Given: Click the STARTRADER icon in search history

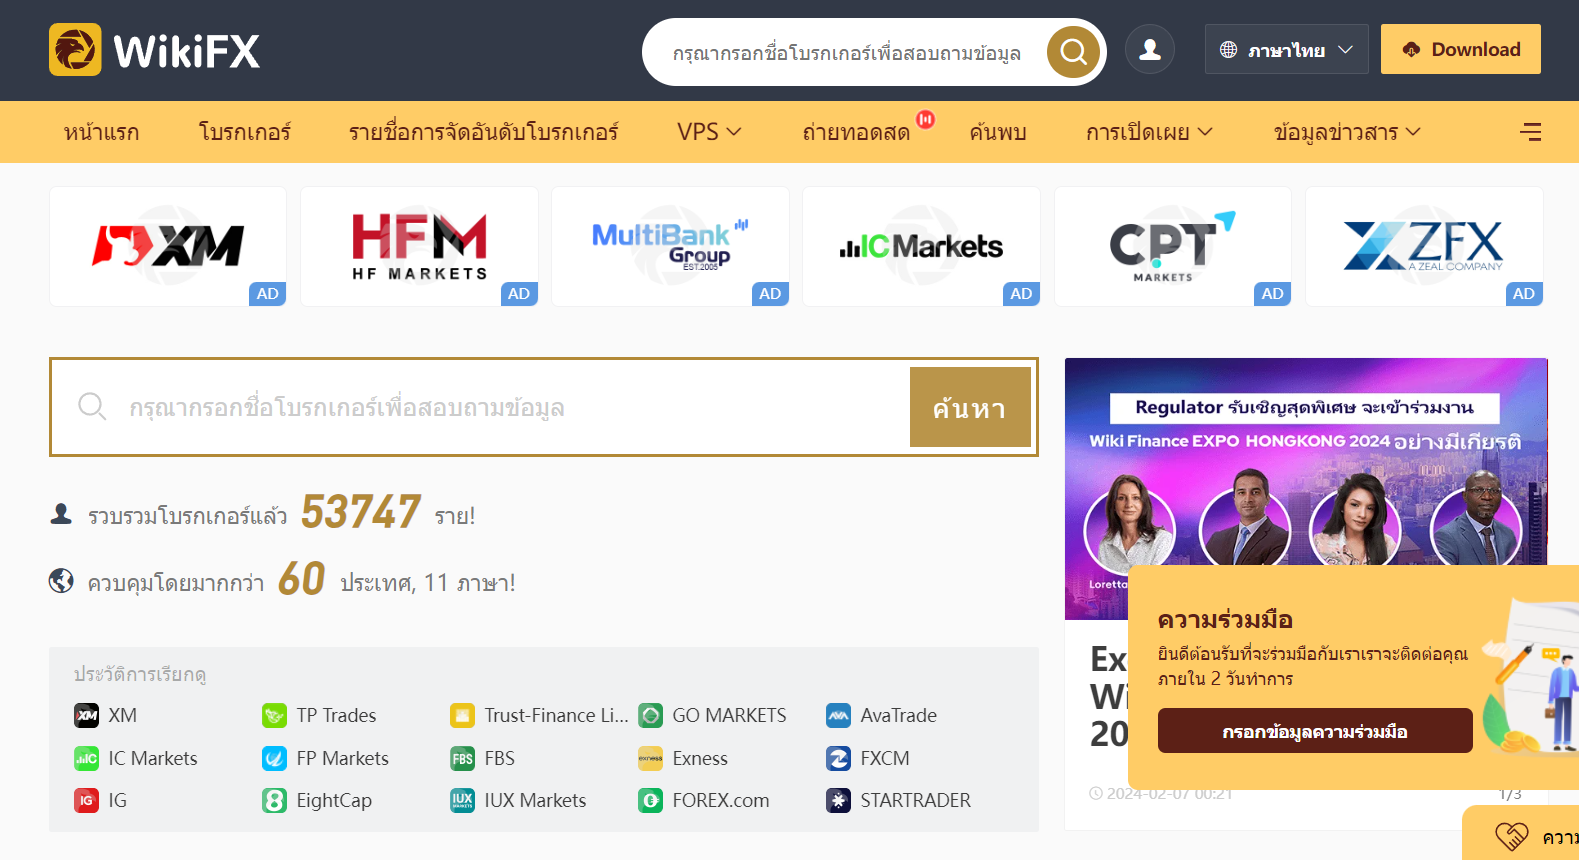Looking at the screenshot, I should click(x=838, y=800).
